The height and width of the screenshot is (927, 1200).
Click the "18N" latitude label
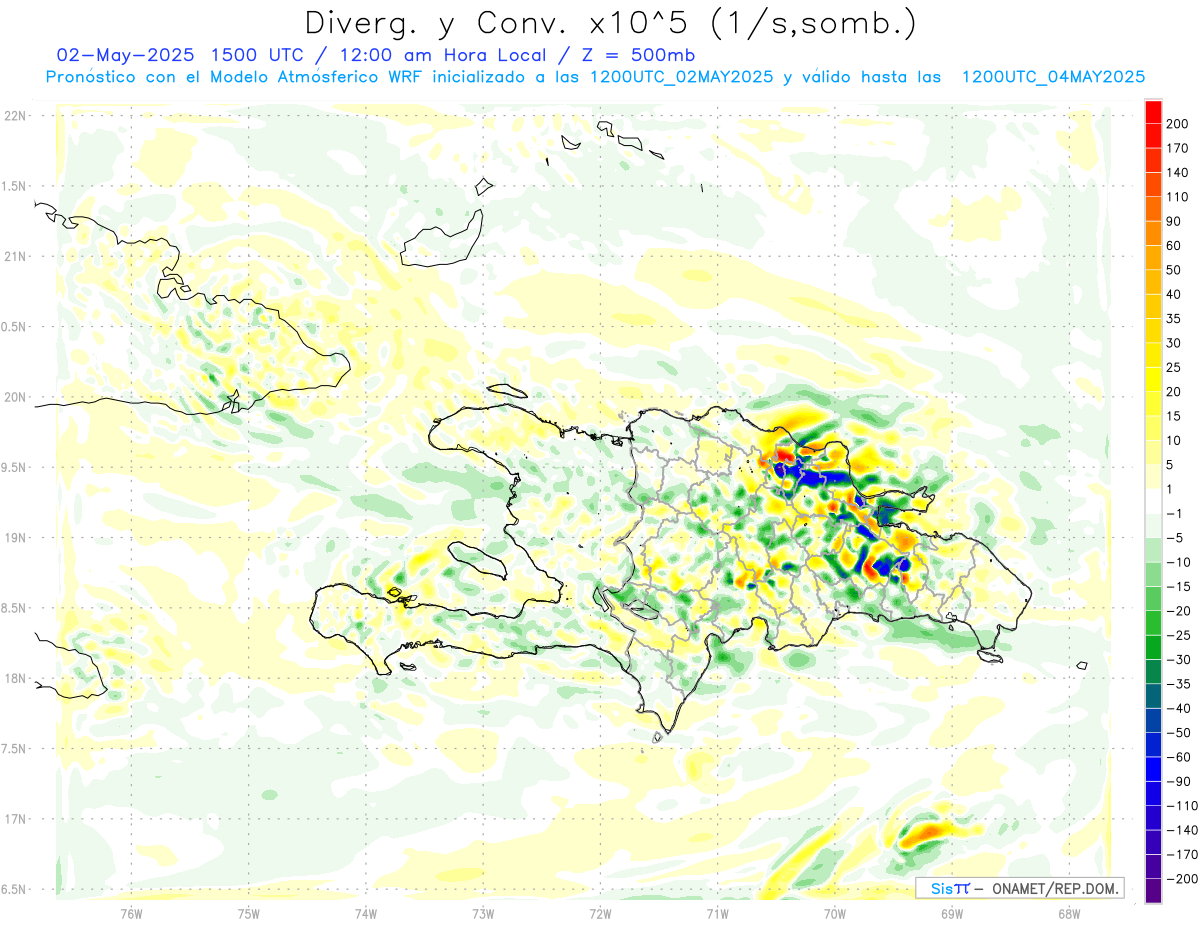coord(15,678)
